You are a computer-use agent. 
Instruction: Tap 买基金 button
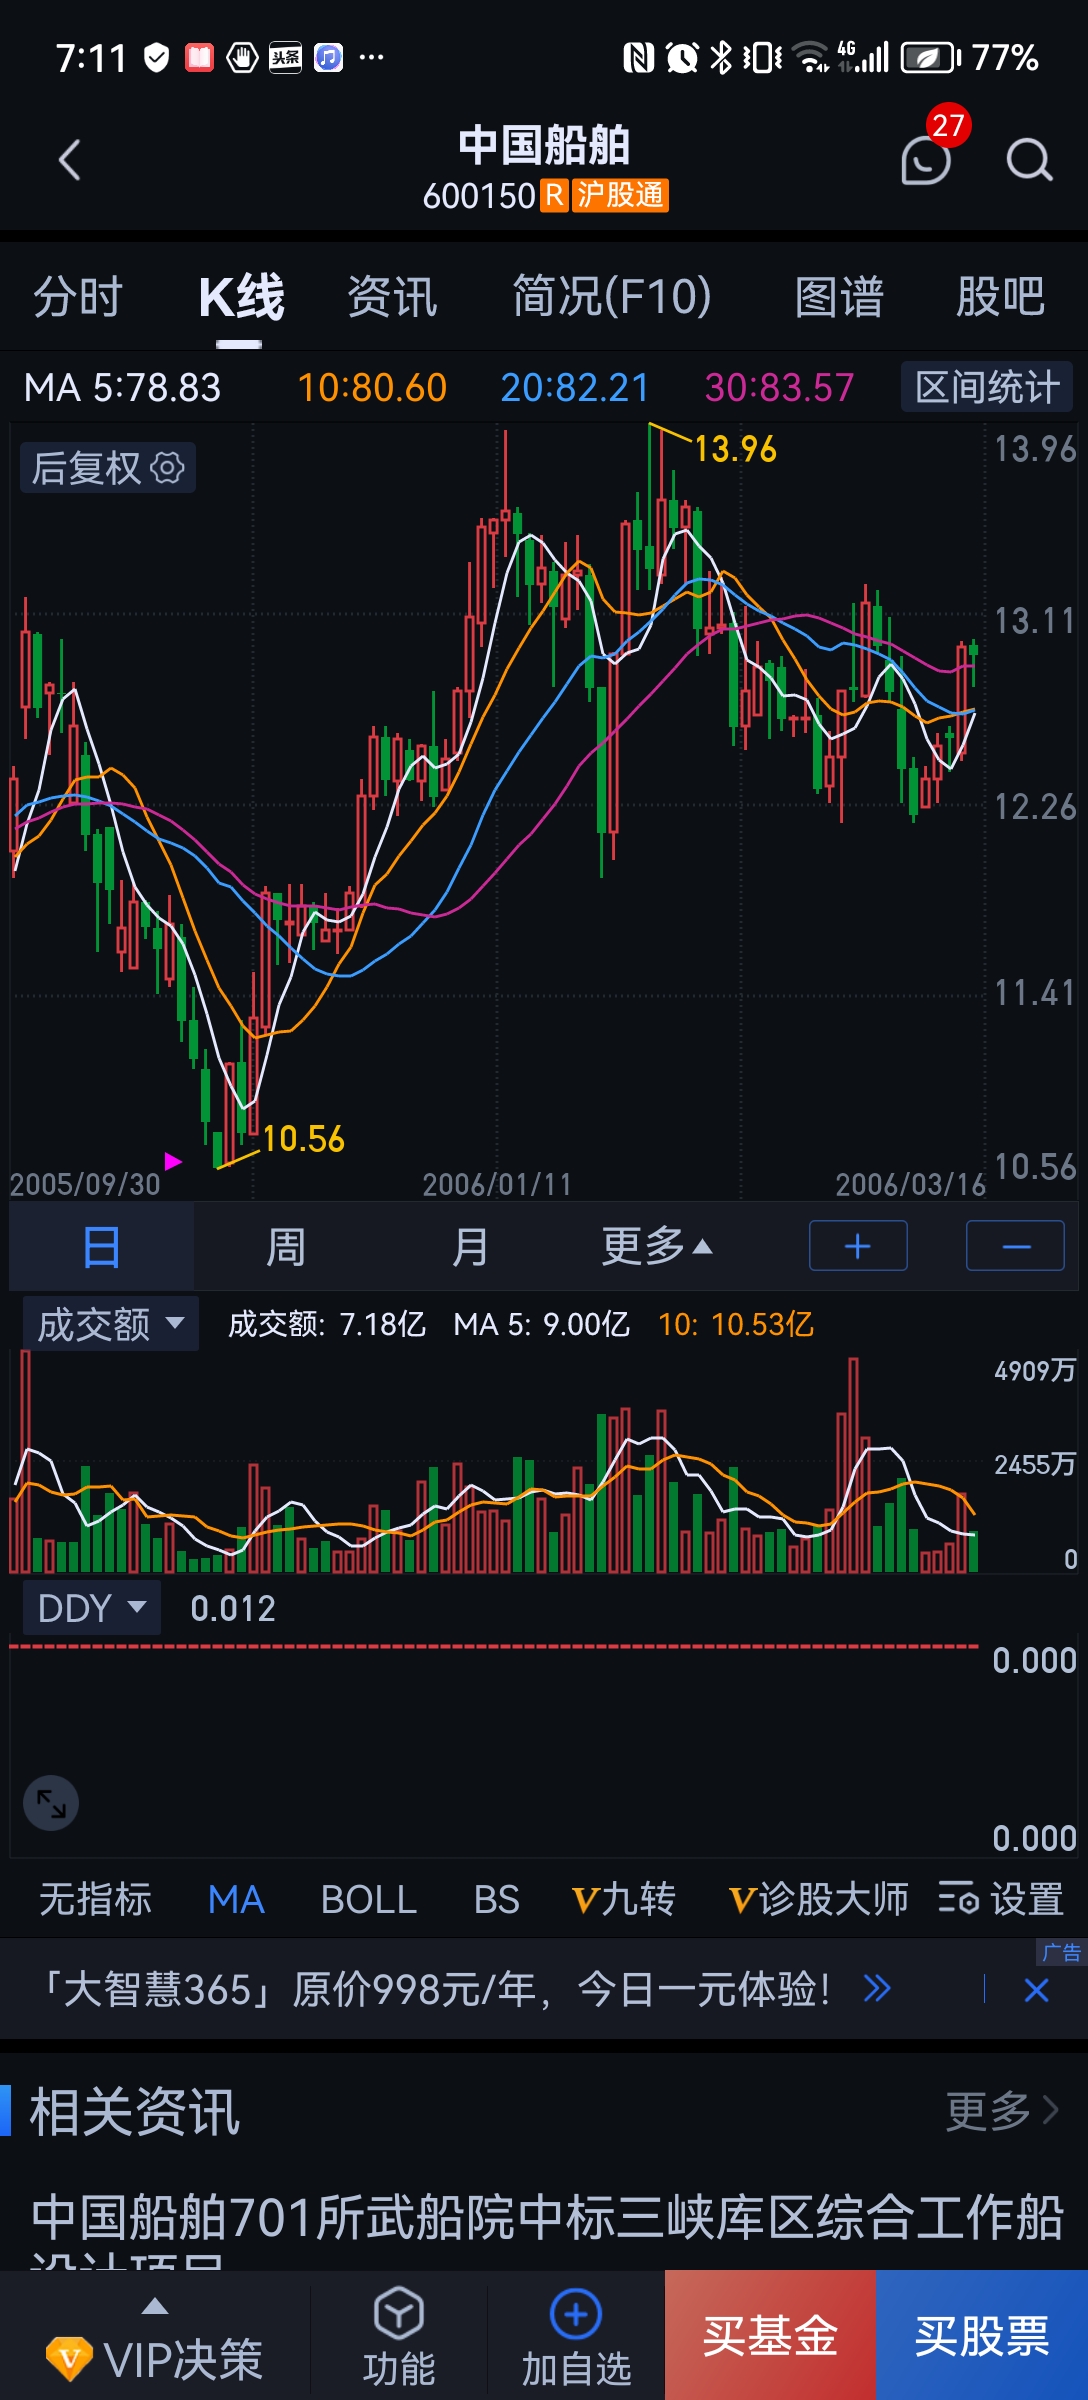click(x=770, y=2335)
